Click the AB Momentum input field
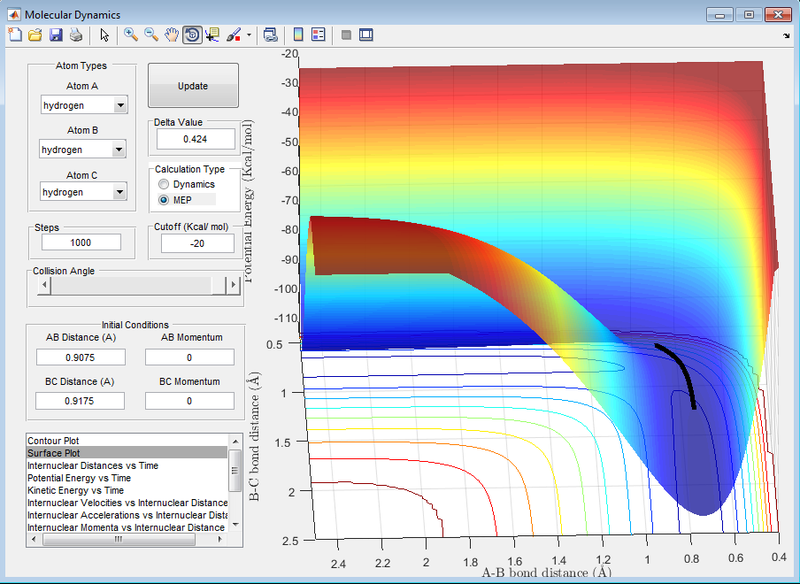The height and width of the screenshot is (584, 800). click(x=189, y=357)
